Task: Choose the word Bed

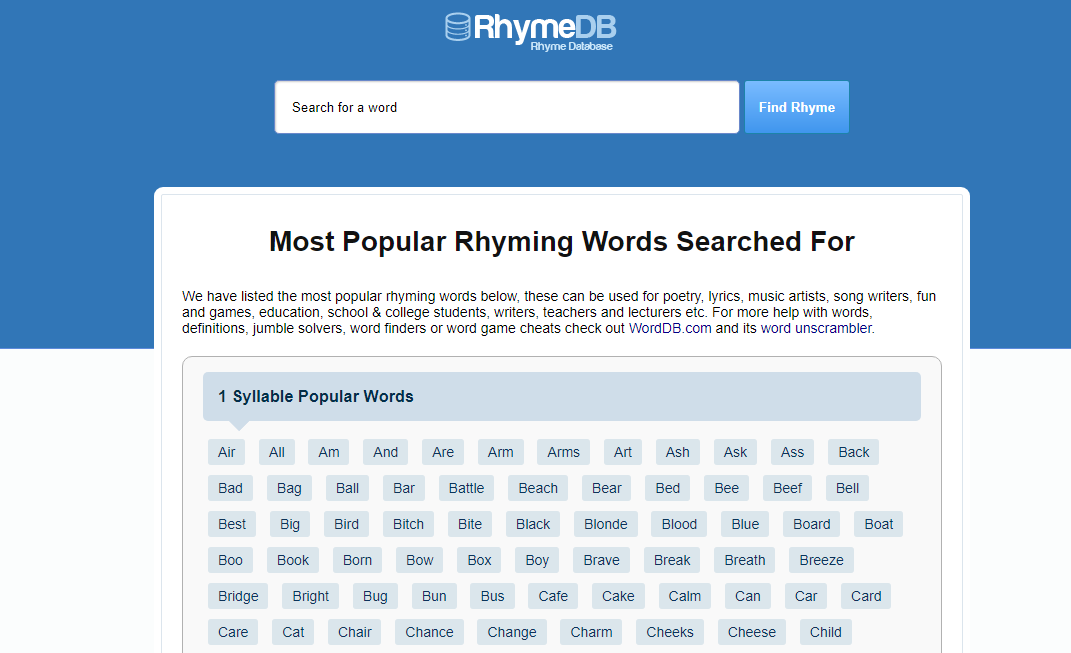Action: pos(668,488)
